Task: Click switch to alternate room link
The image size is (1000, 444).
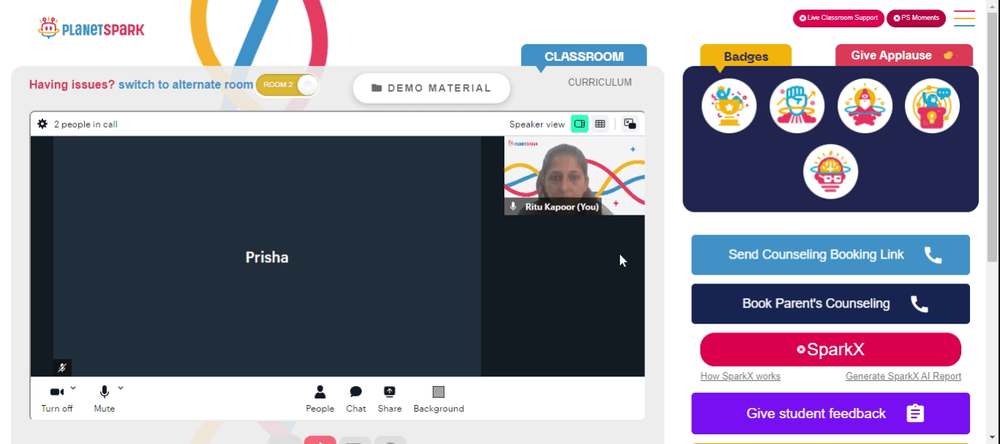Action: click(x=186, y=84)
